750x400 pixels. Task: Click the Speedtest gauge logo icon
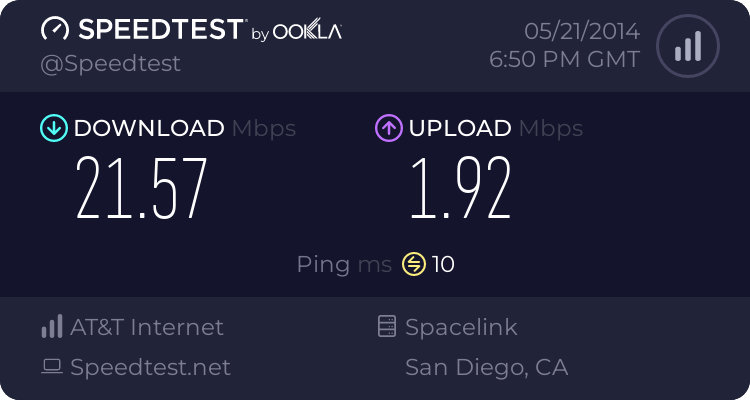(x=56, y=29)
